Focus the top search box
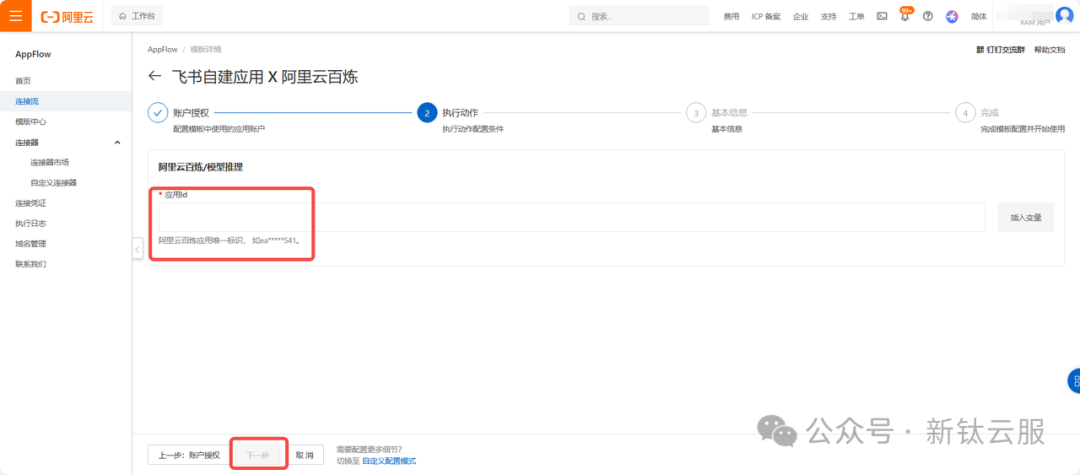Viewport: 1080px width, 475px height. click(x=639, y=16)
